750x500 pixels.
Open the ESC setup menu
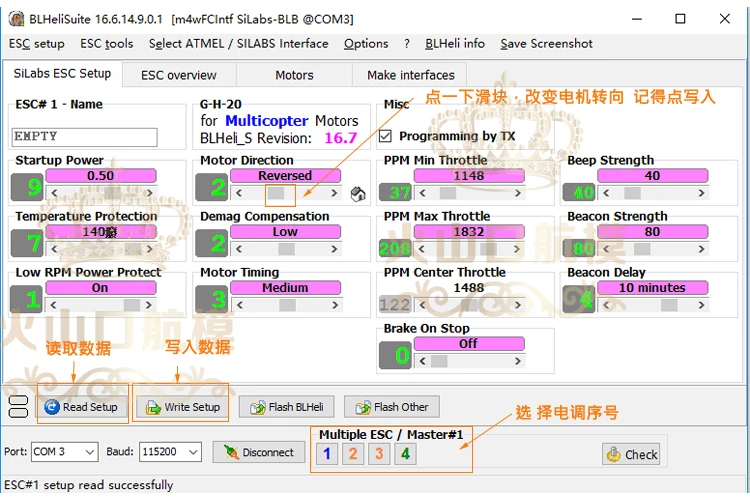click(36, 44)
